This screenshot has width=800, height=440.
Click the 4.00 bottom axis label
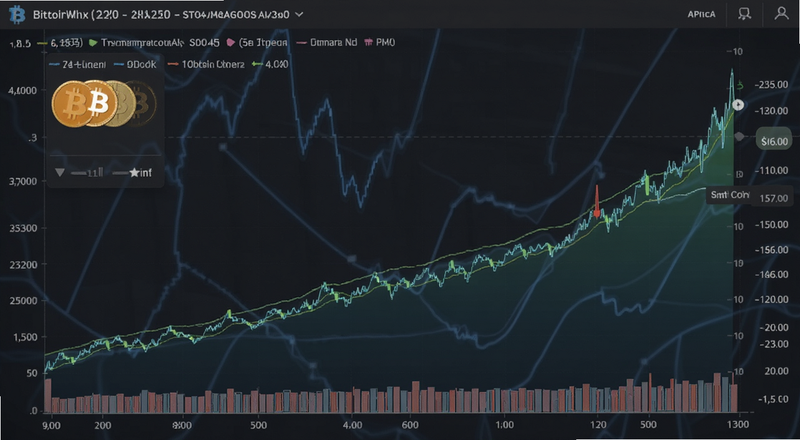pos(353,425)
